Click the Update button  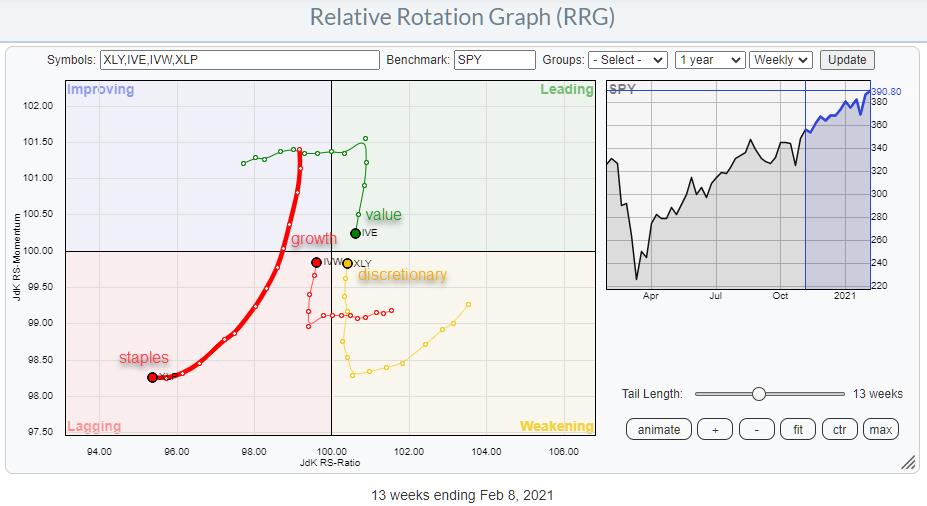847,60
